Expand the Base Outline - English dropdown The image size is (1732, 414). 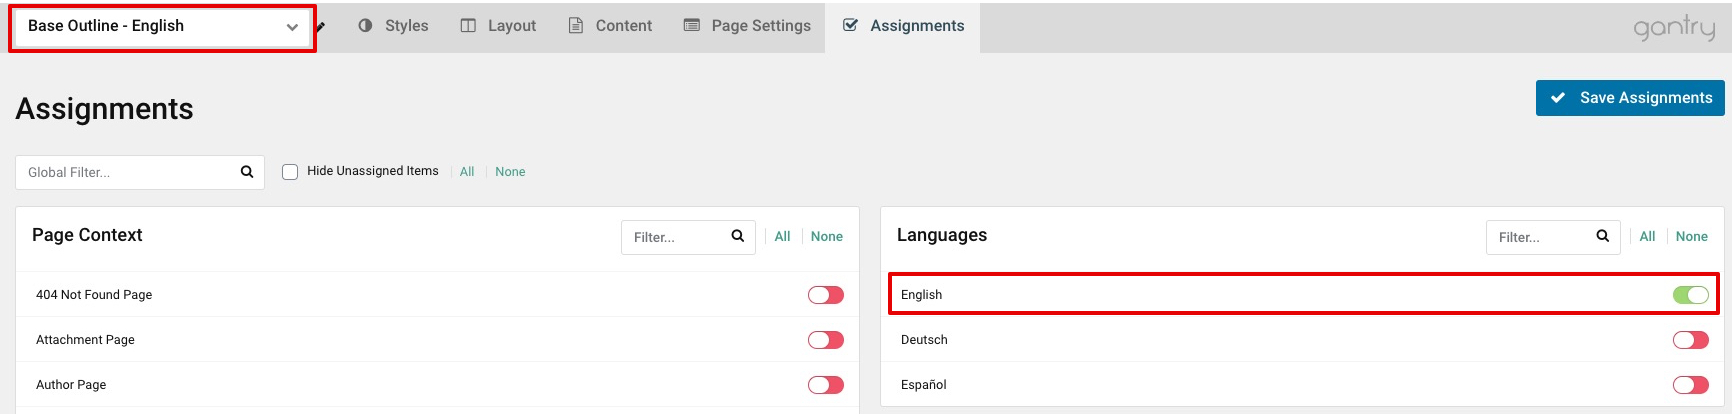162,27
